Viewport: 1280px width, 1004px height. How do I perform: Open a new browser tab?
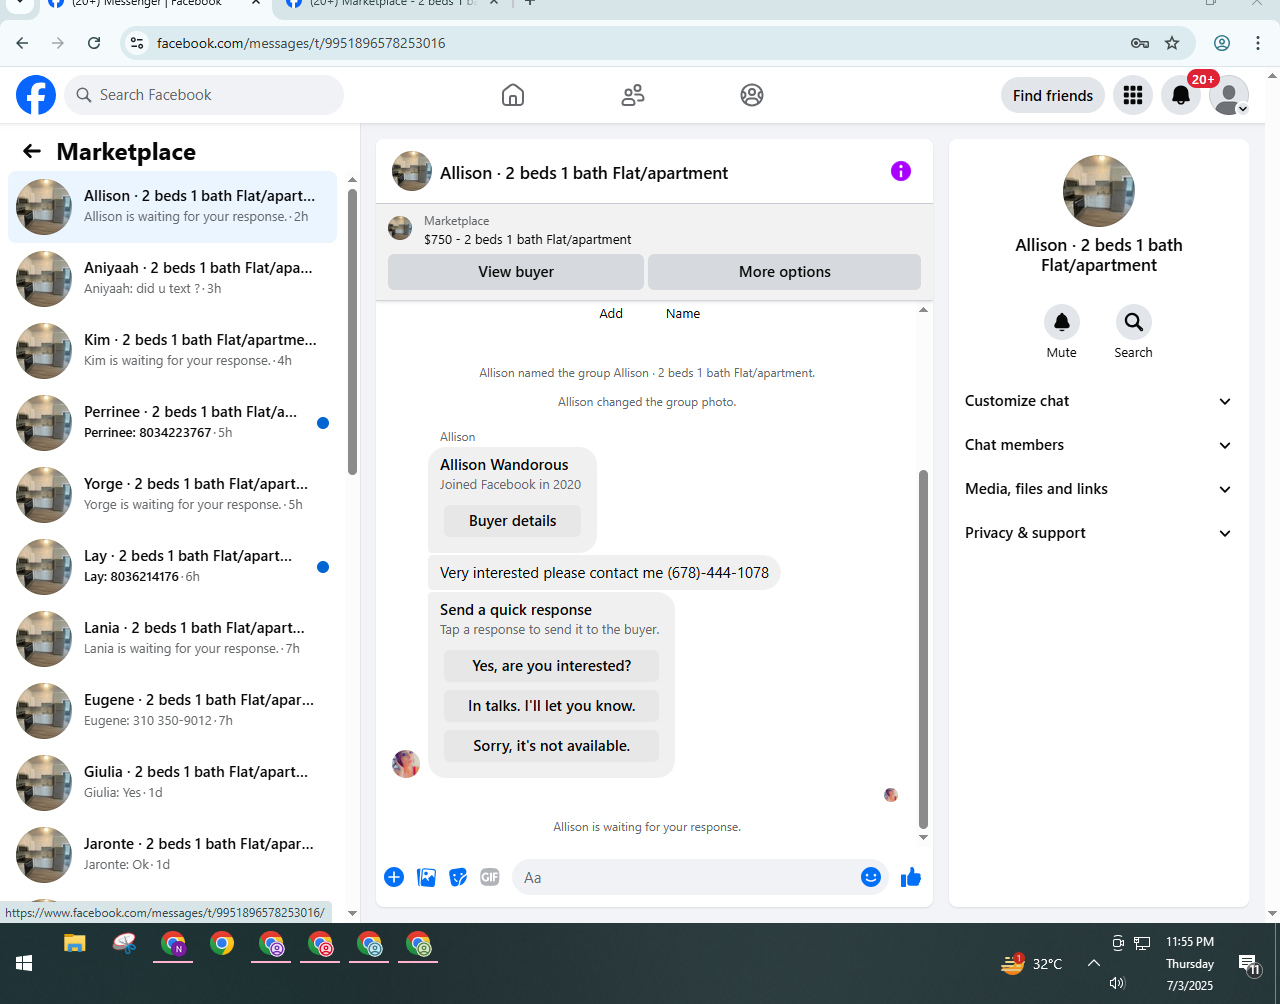(x=530, y=4)
